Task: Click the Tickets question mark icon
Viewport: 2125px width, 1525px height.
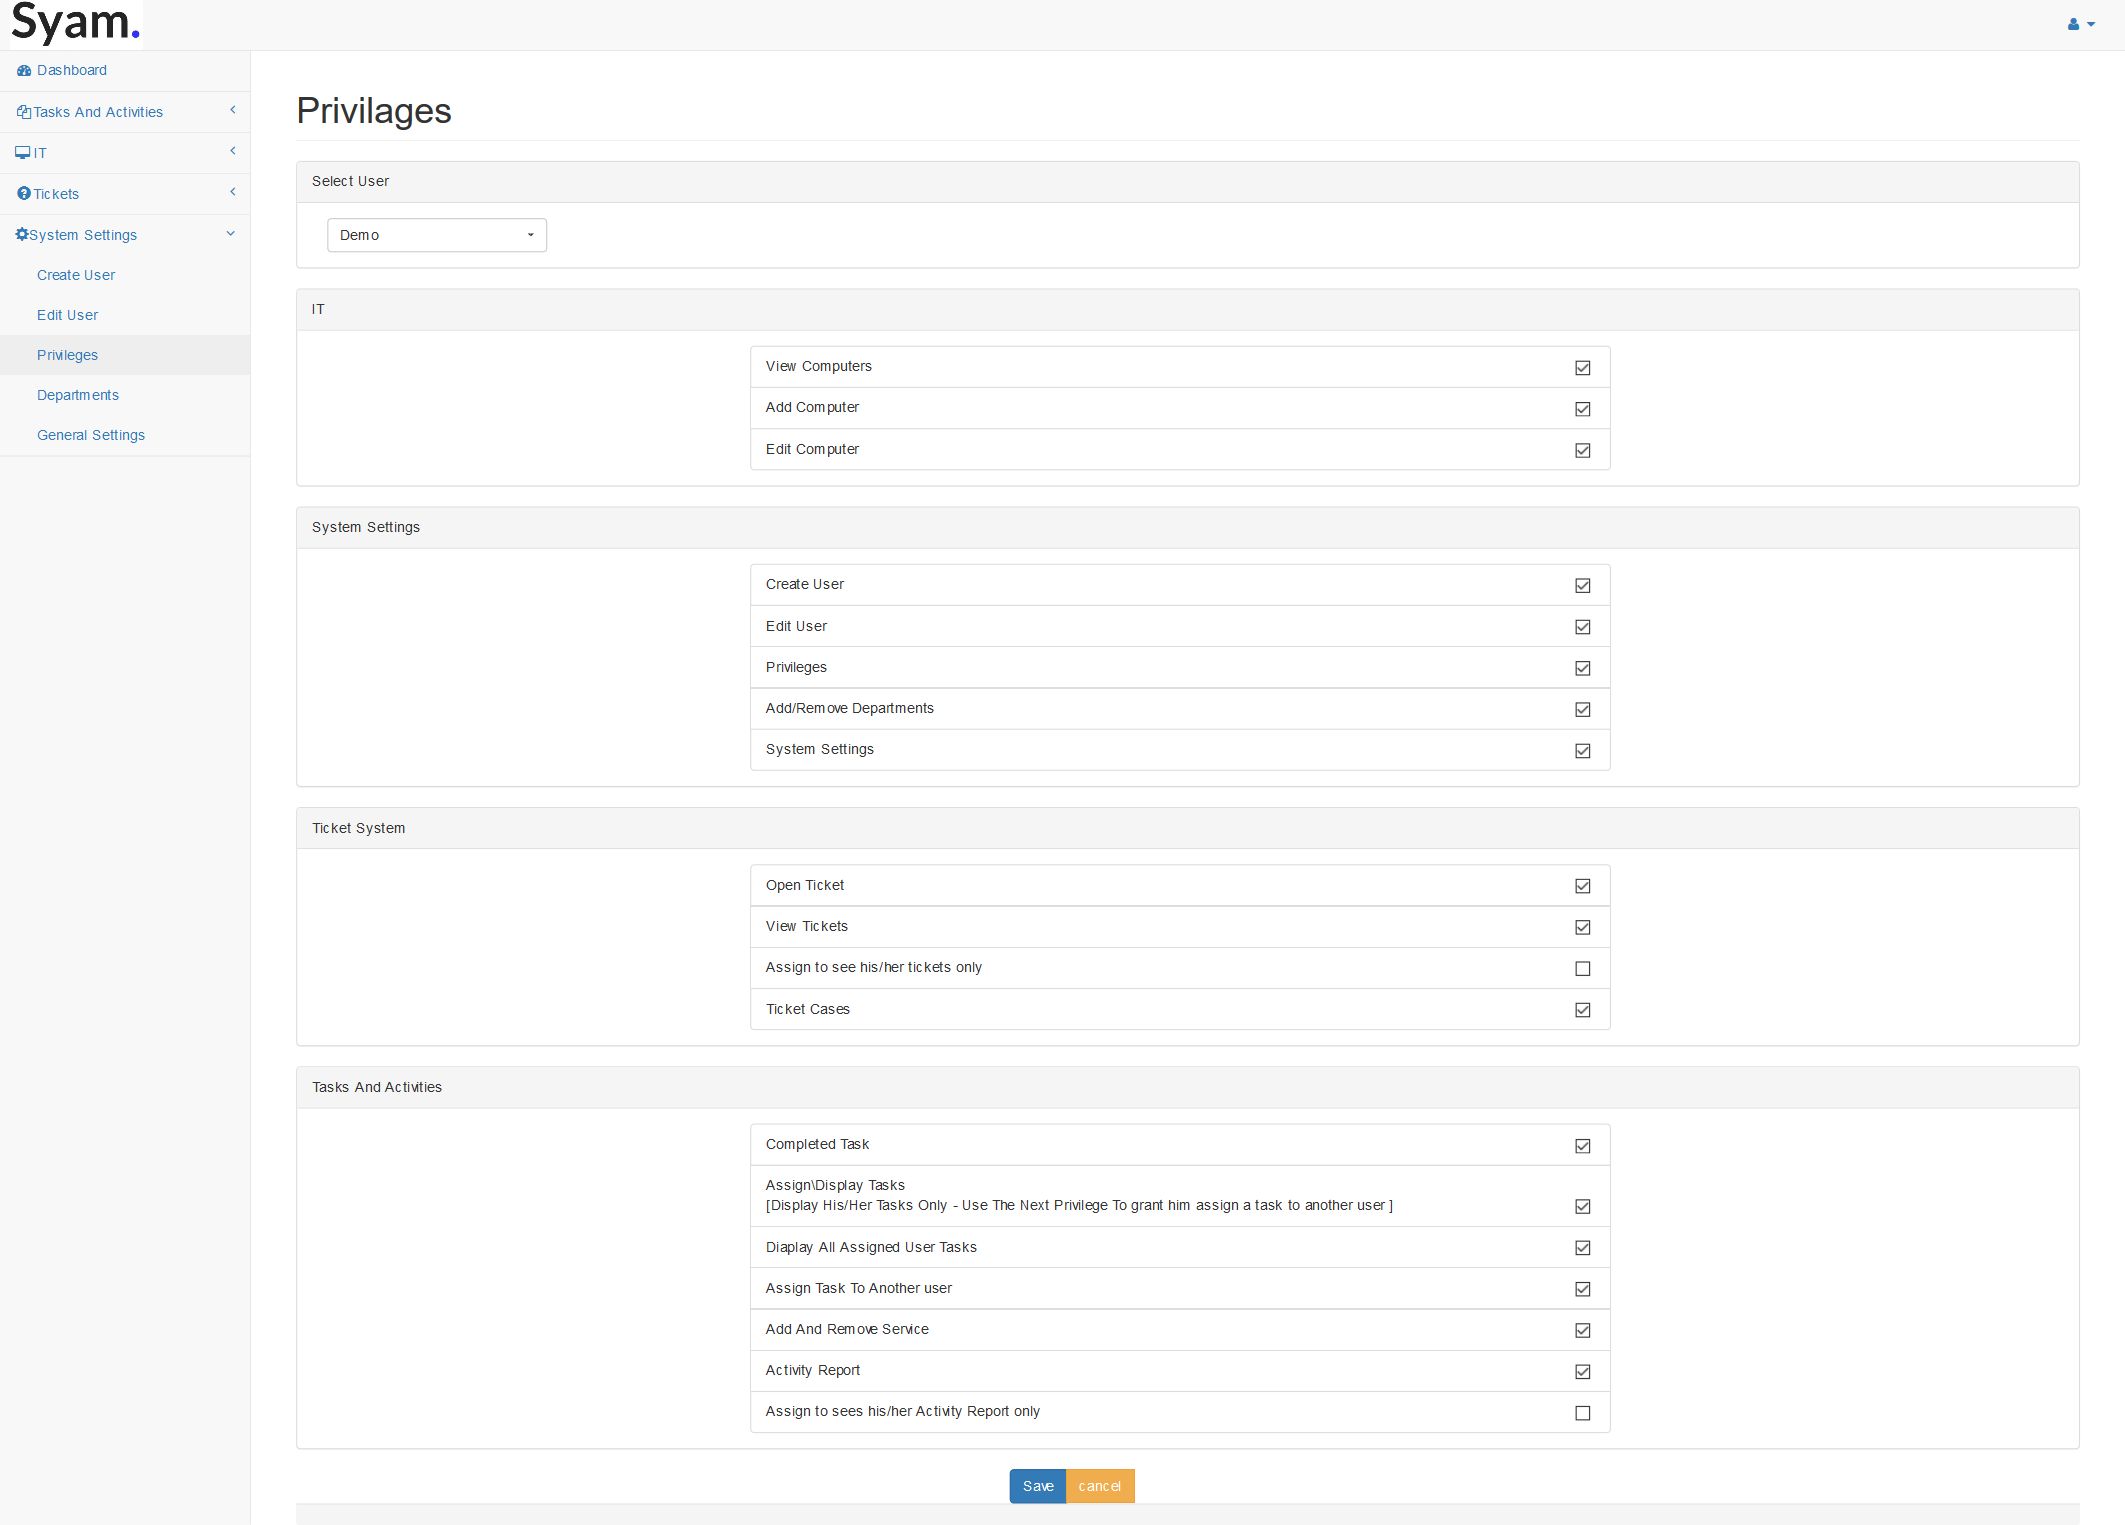Action: [24, 193]
